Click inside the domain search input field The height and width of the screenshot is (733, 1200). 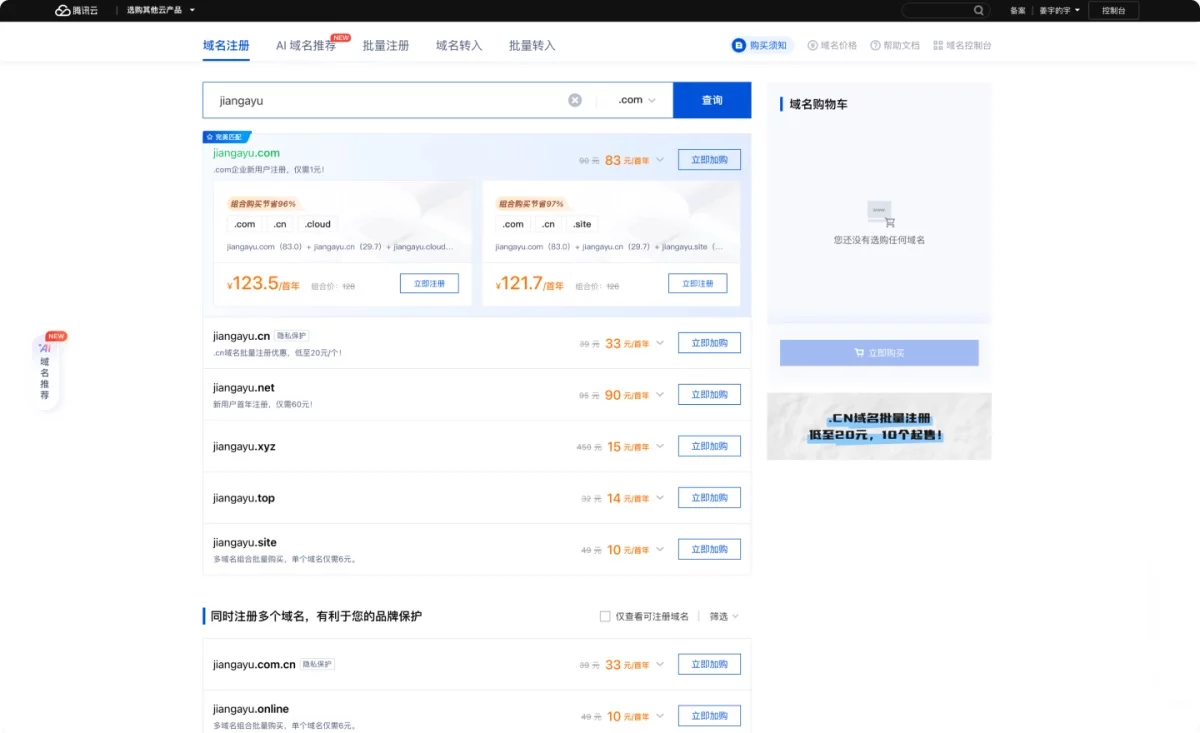click(390, 100)
